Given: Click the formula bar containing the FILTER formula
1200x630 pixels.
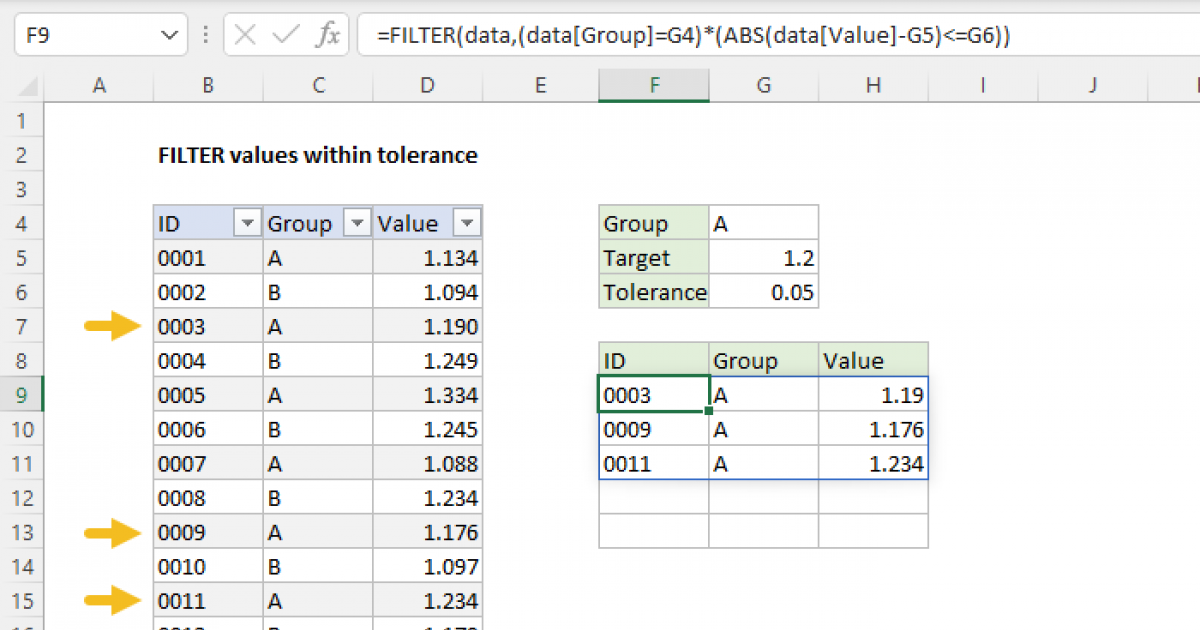Looking at the screenshot, I should (x=600, y=34).
